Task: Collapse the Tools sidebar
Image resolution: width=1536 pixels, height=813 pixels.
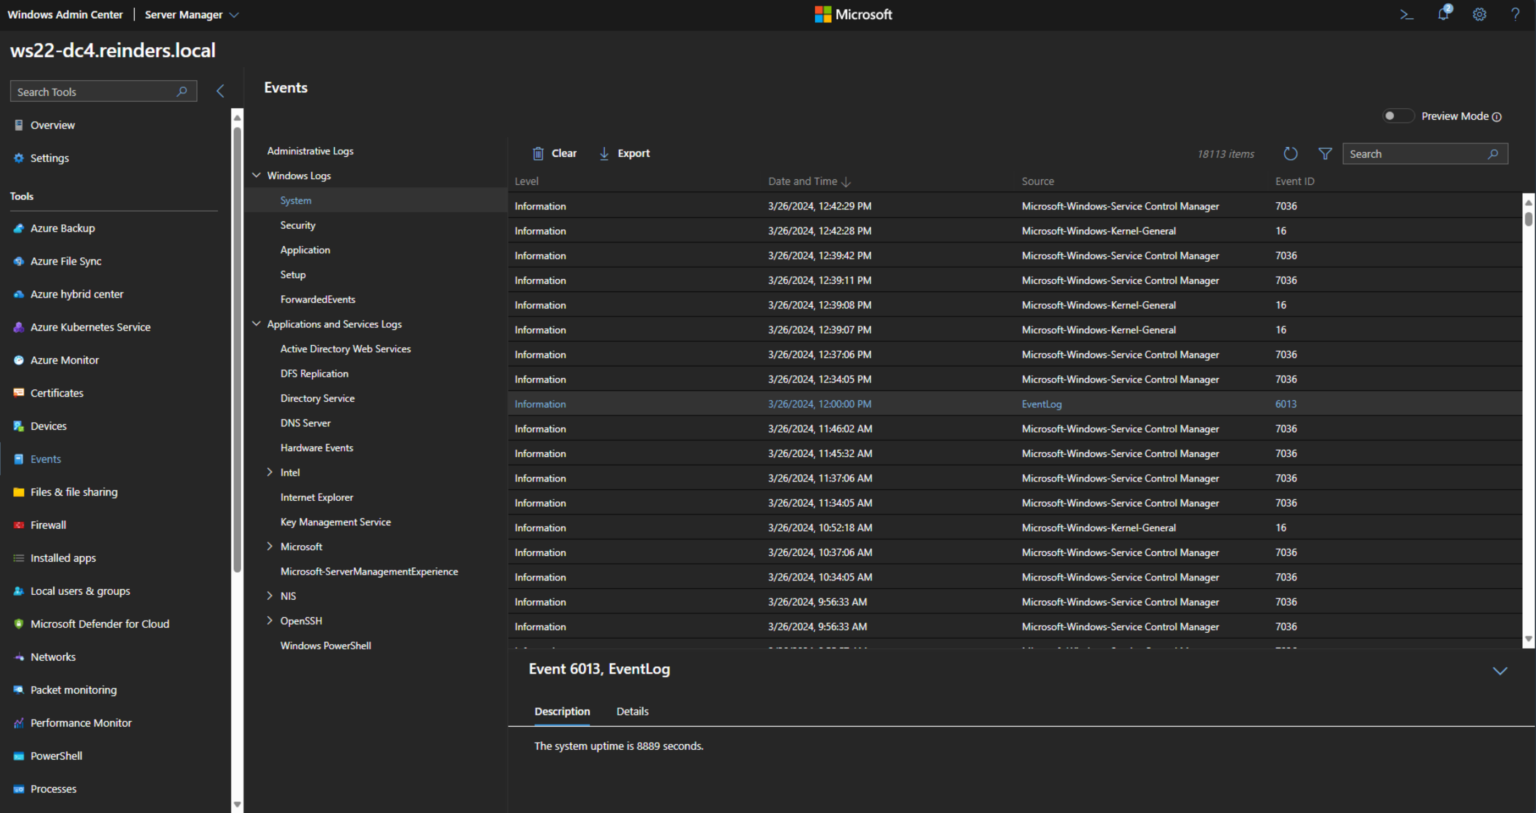Action: point(220,90)
